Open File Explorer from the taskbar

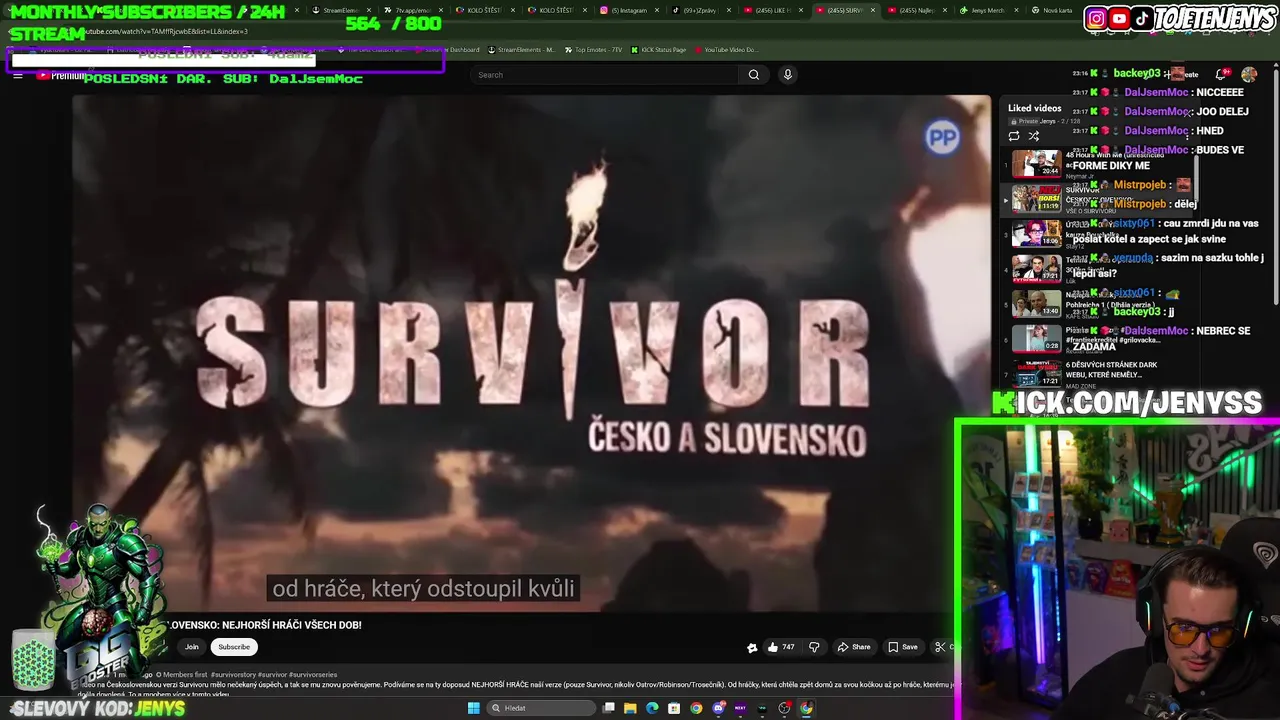(630, 708)
